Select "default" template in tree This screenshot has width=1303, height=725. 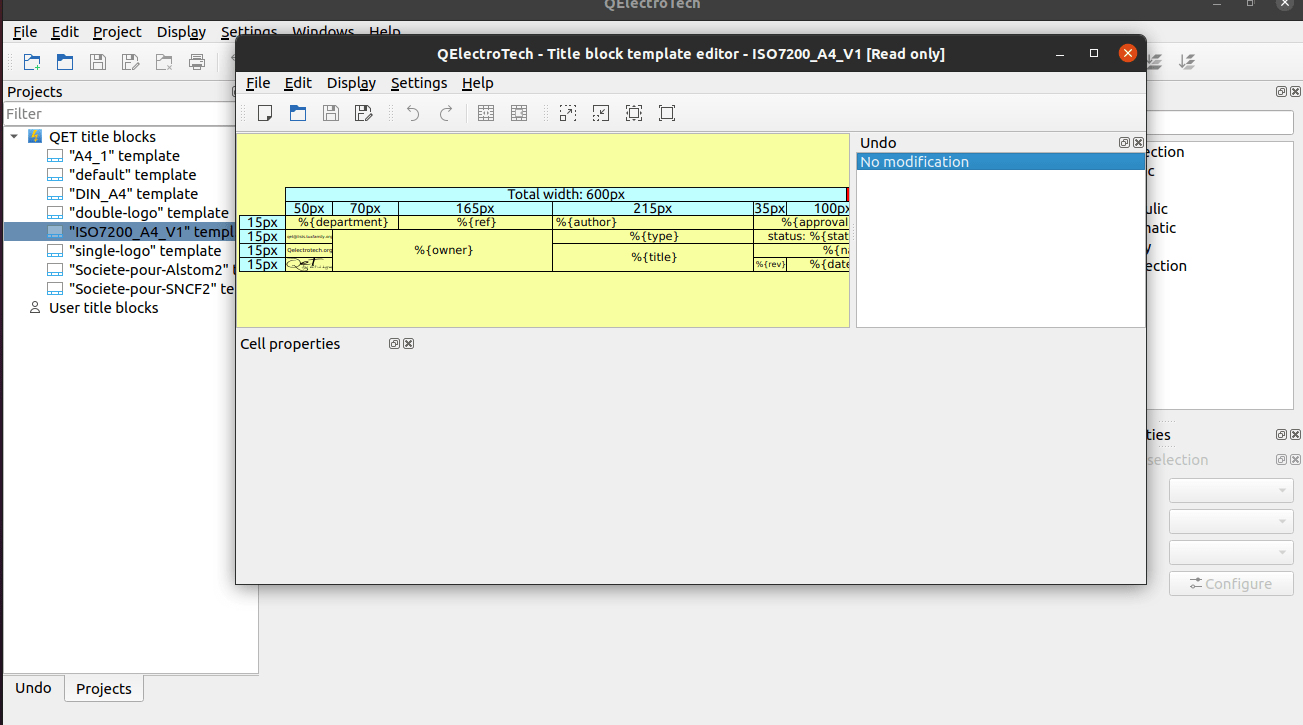133,175
